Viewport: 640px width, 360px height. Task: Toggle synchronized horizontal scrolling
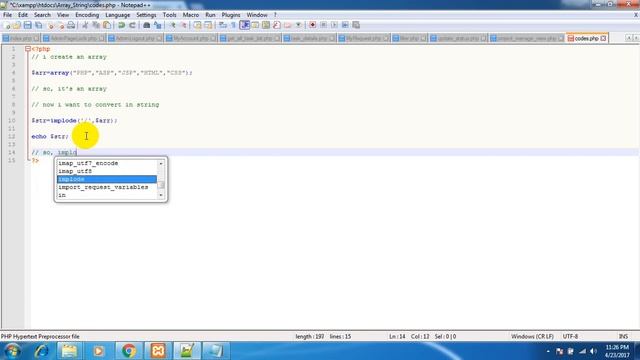coord(208,25)
